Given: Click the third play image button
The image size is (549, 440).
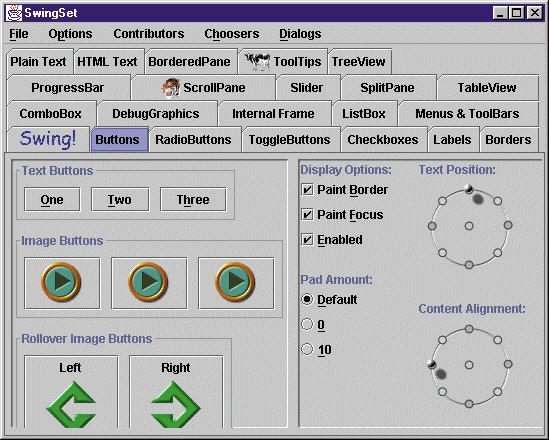Looking at the screenshot, I should [236, 283].
